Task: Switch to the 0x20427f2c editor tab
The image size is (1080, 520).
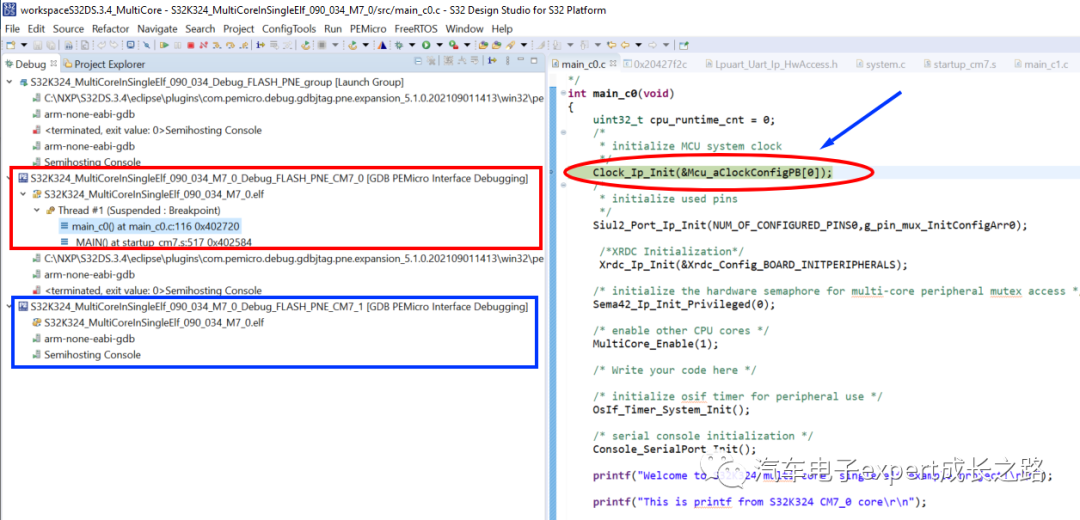Action: coord(656,64)
